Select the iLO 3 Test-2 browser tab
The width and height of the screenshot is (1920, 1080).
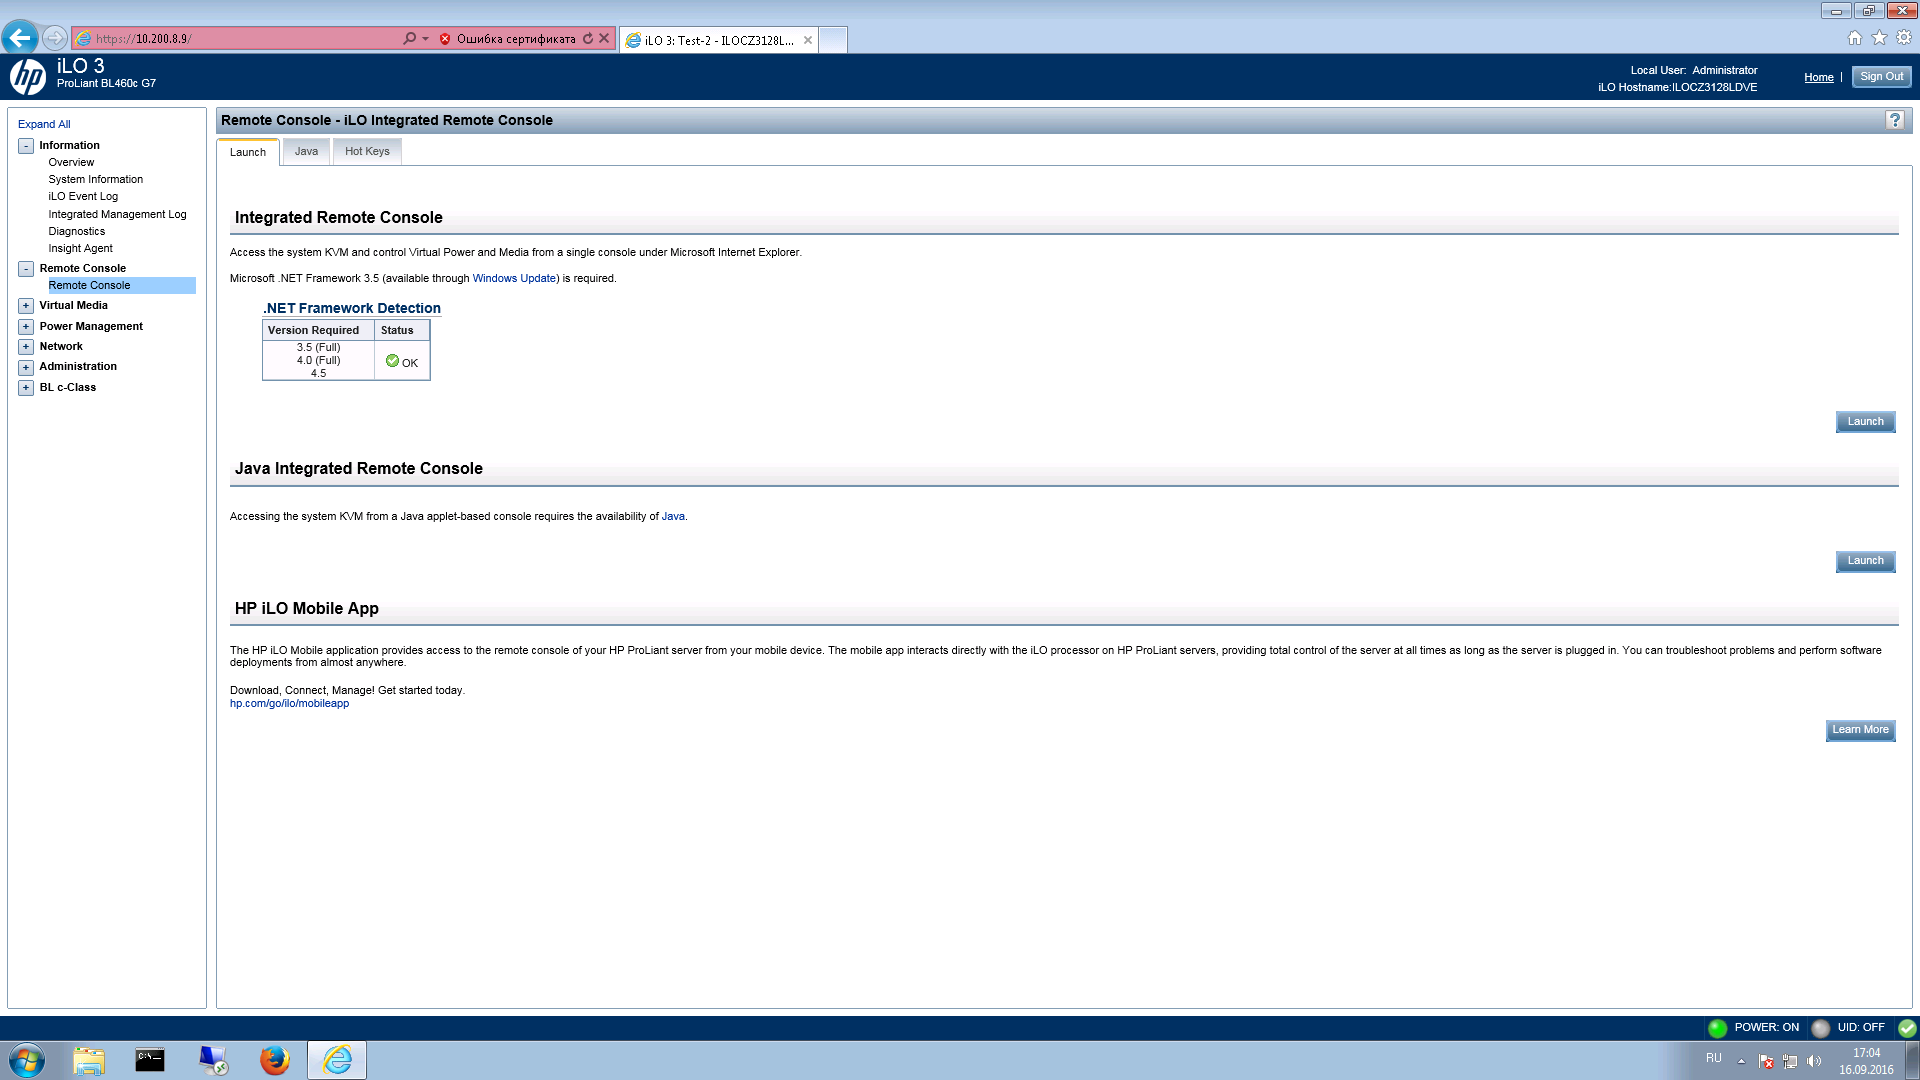coord(718,40)
